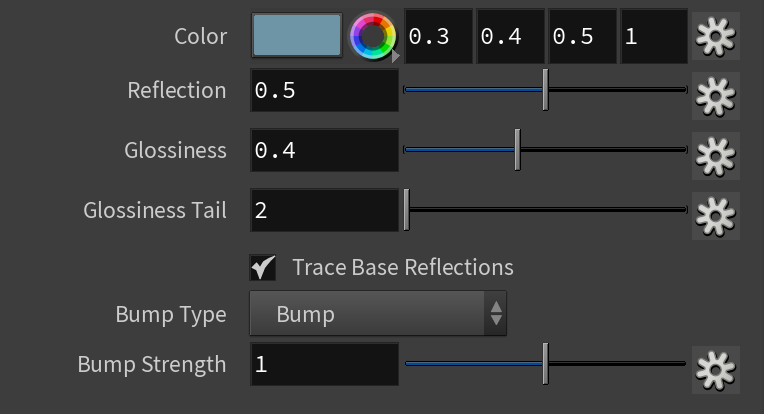Open the Bump Type dropdown

click(x=378, y=313)
